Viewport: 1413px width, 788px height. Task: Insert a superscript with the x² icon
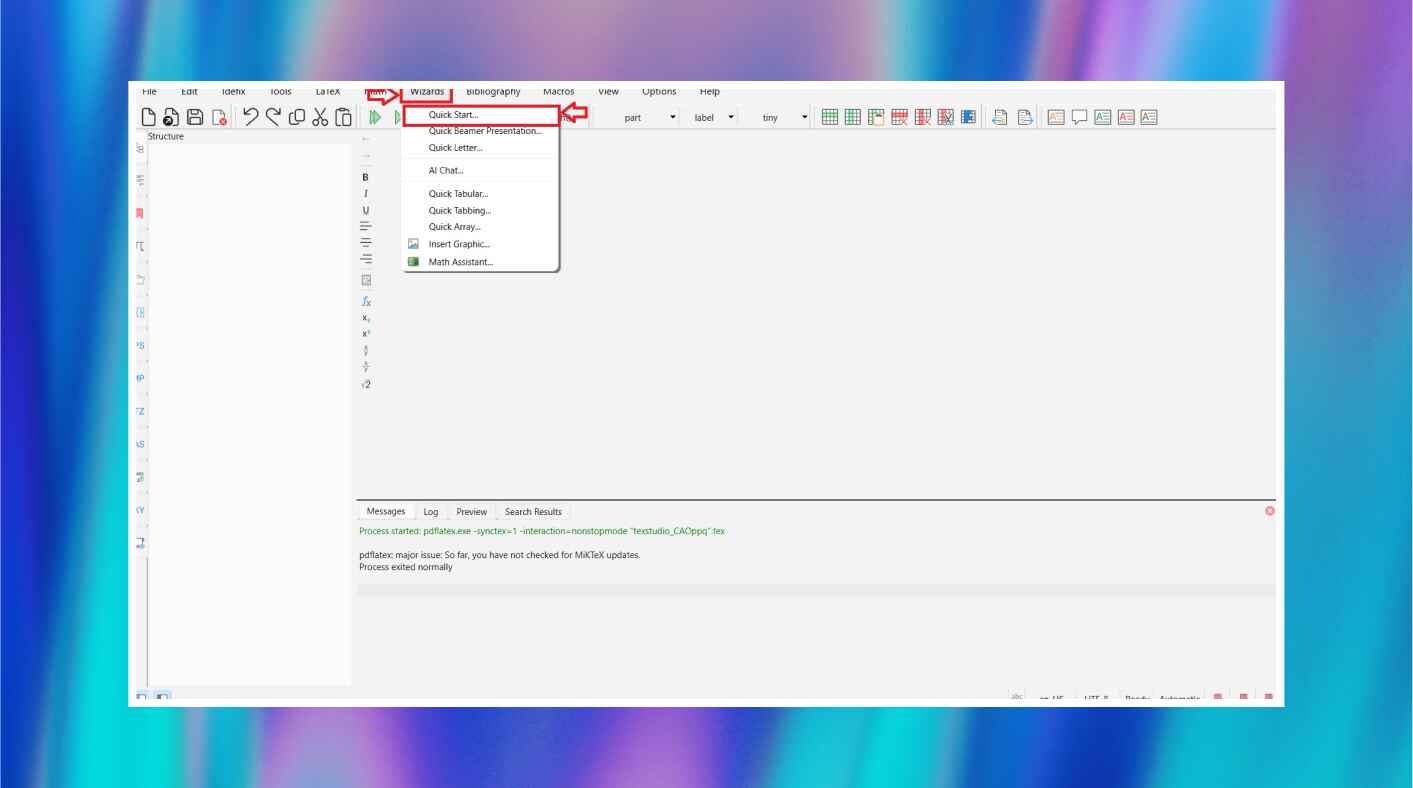pos(366,334)
